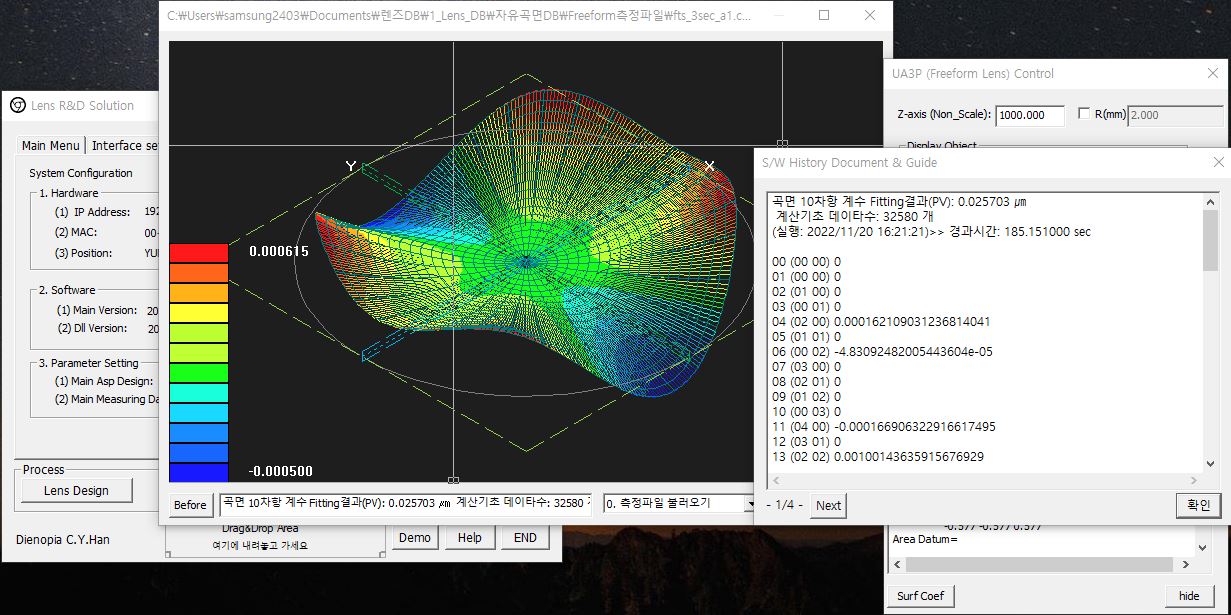Click the green color scale swatch
The height and width of the screenshot is (615, 1231).
199,372
